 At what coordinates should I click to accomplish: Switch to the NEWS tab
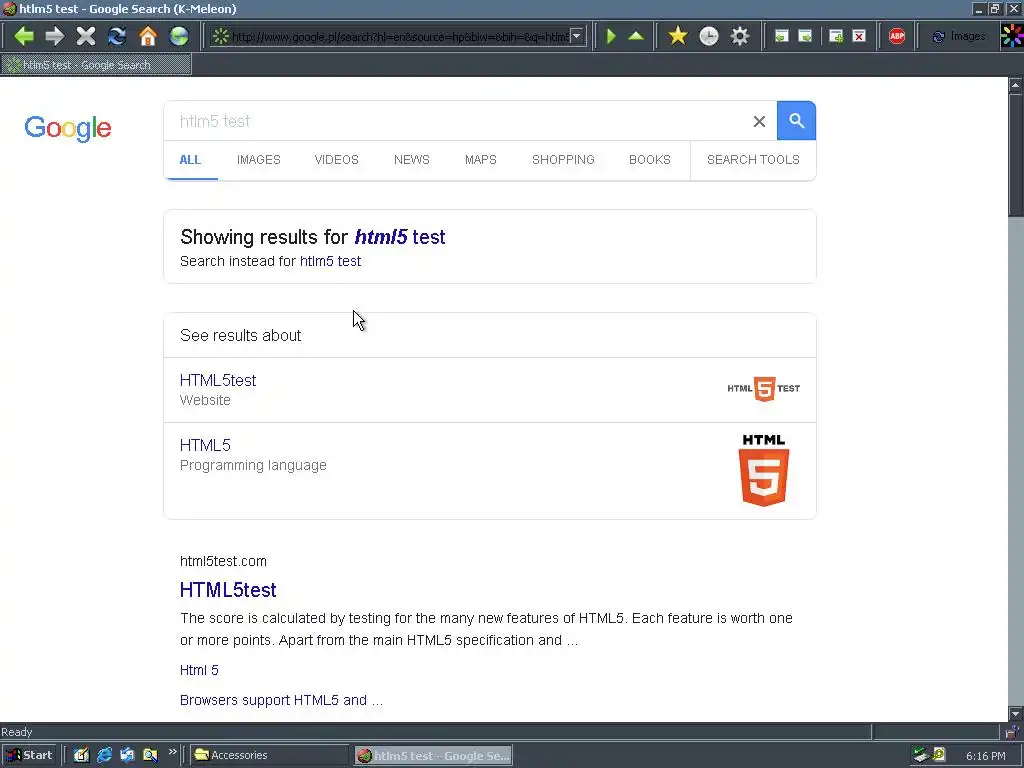411,160
